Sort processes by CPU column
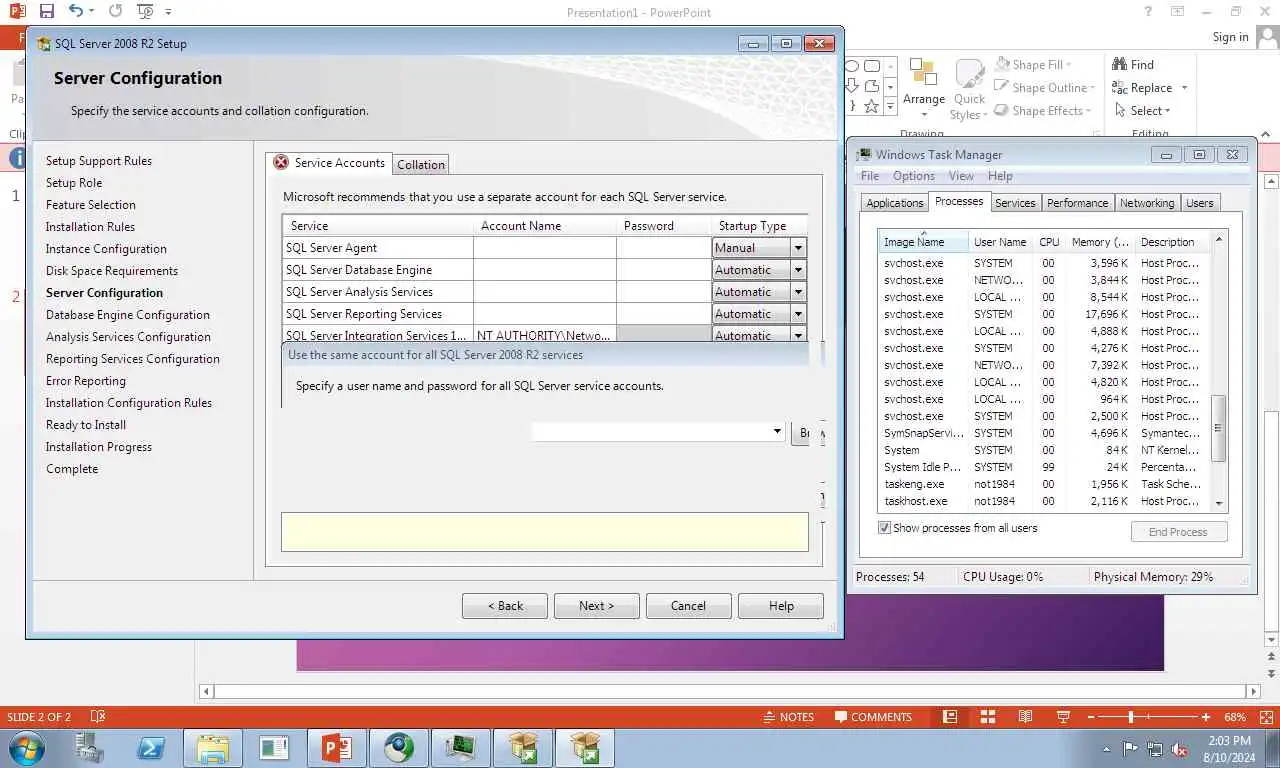This screenshot has width=1280, height=768. [x=1049, y=242]
